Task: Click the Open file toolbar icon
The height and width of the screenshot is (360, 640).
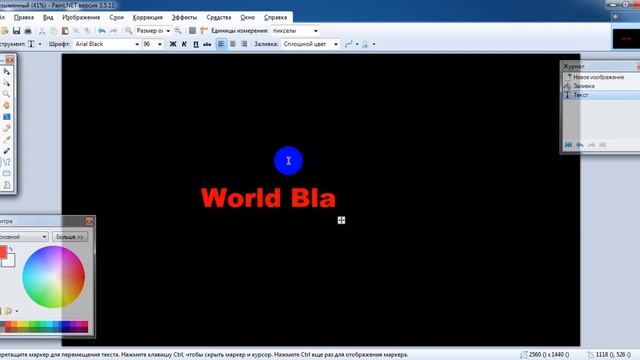Action: [5, 31]
